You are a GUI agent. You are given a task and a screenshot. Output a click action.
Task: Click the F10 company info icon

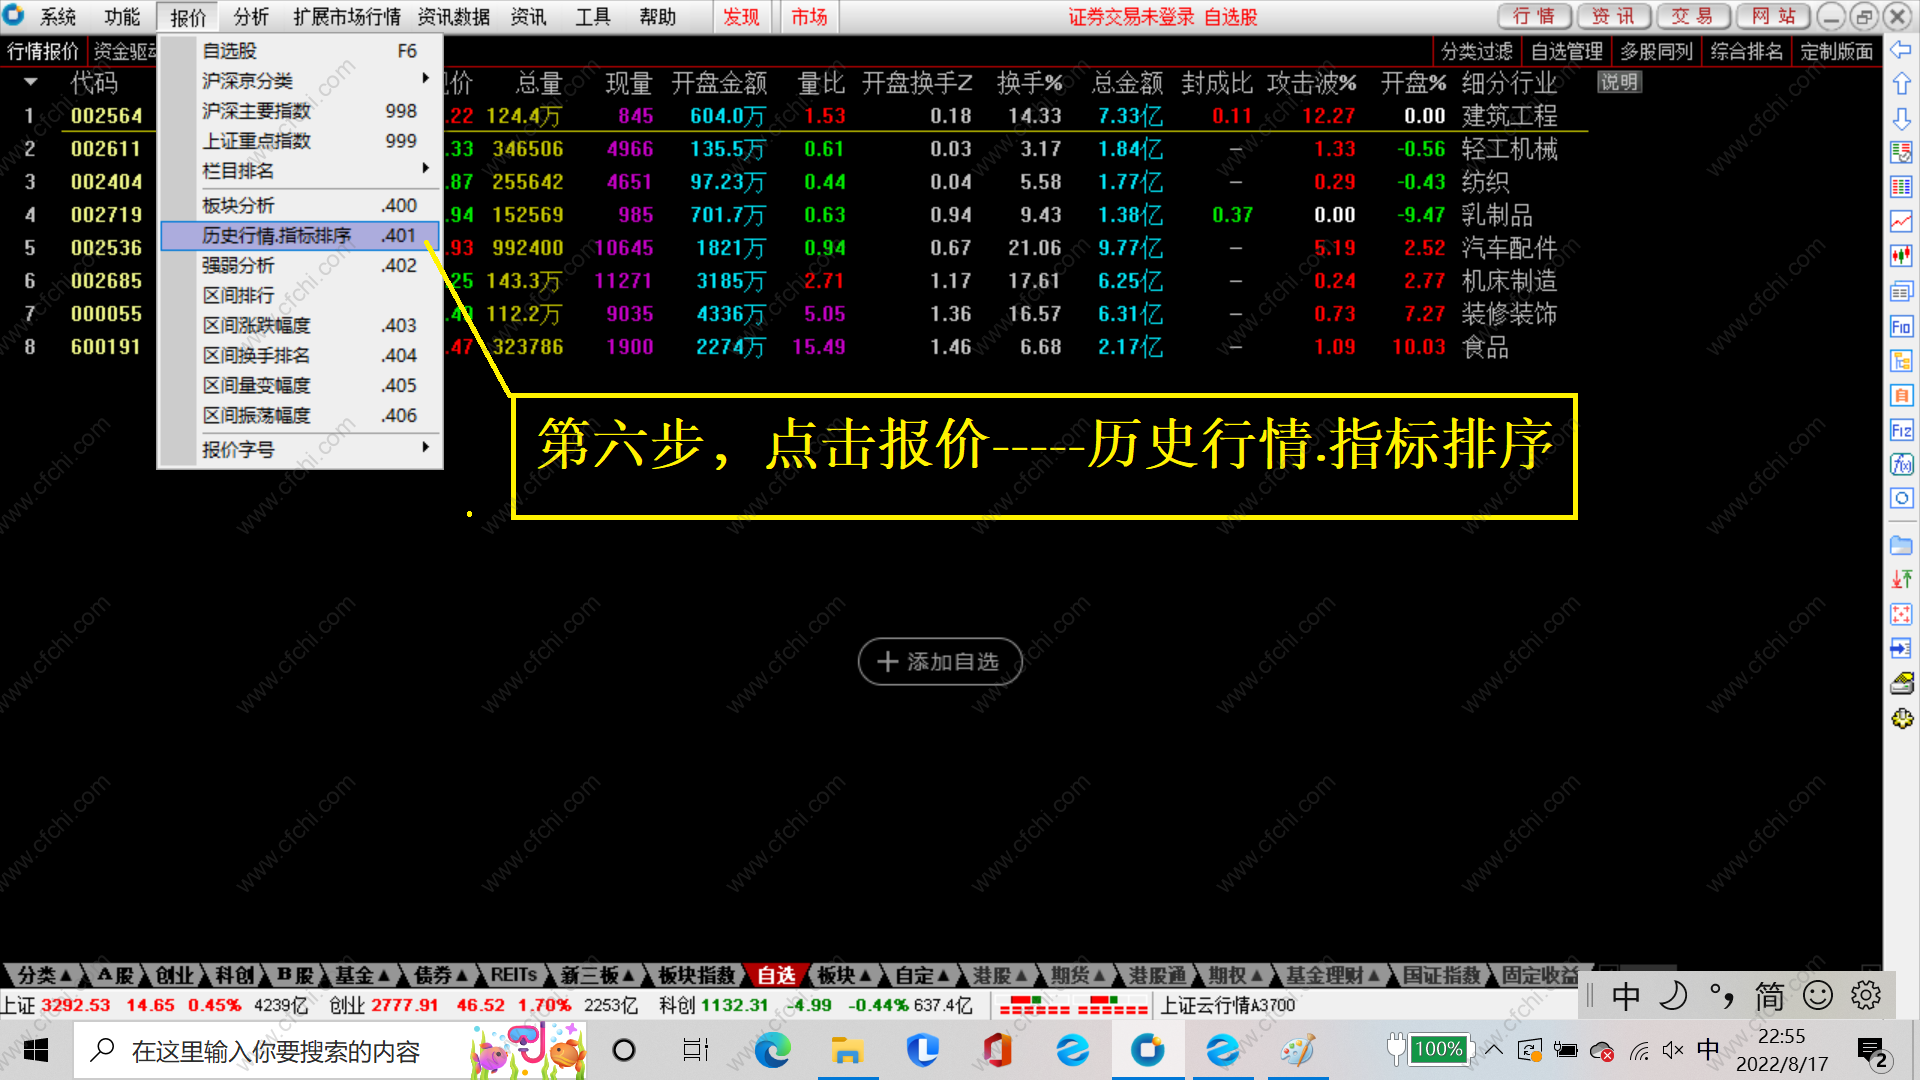pos(1901,327)
